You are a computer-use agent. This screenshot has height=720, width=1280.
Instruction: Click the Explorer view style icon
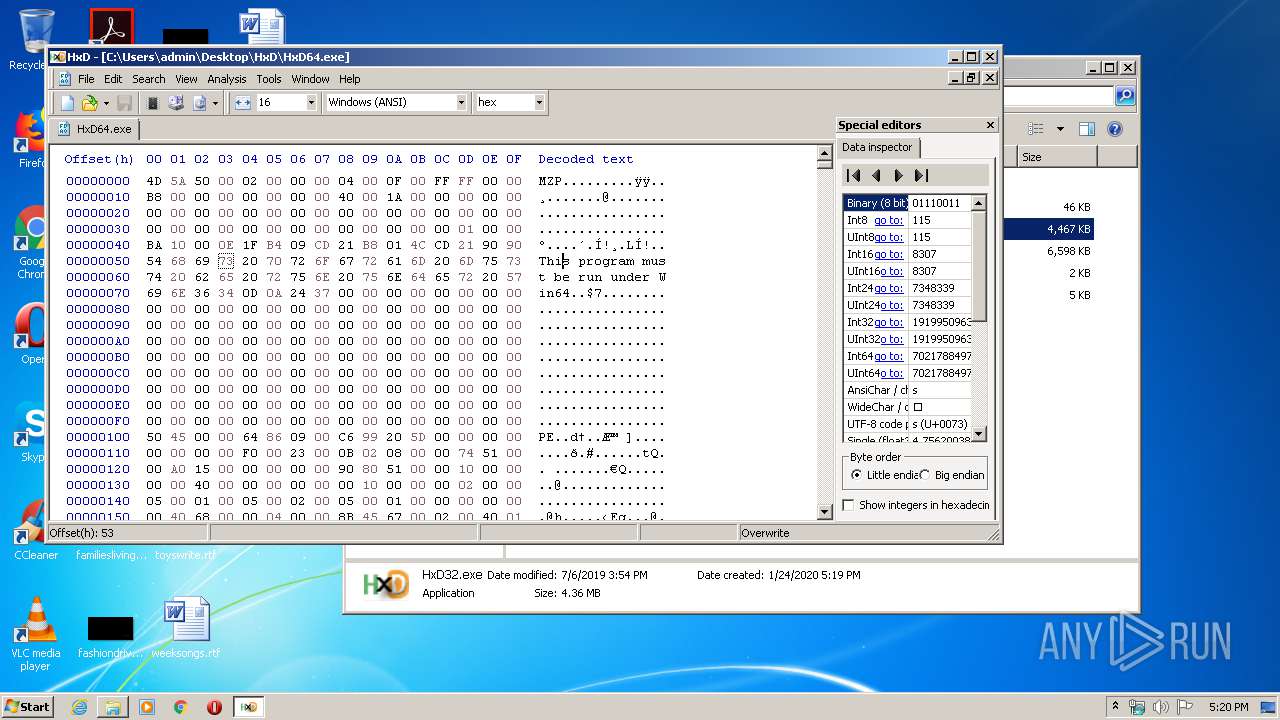coord(1036,129)
